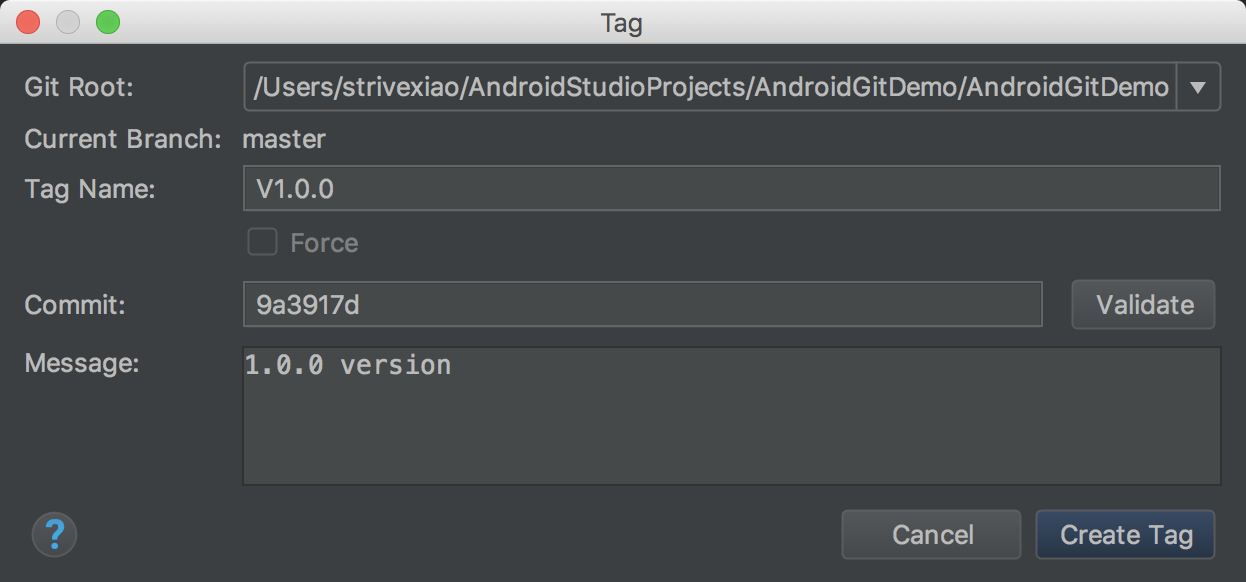Cancel the tag creation
This screenshot has height=582, width=1246.
pos(931,535)
